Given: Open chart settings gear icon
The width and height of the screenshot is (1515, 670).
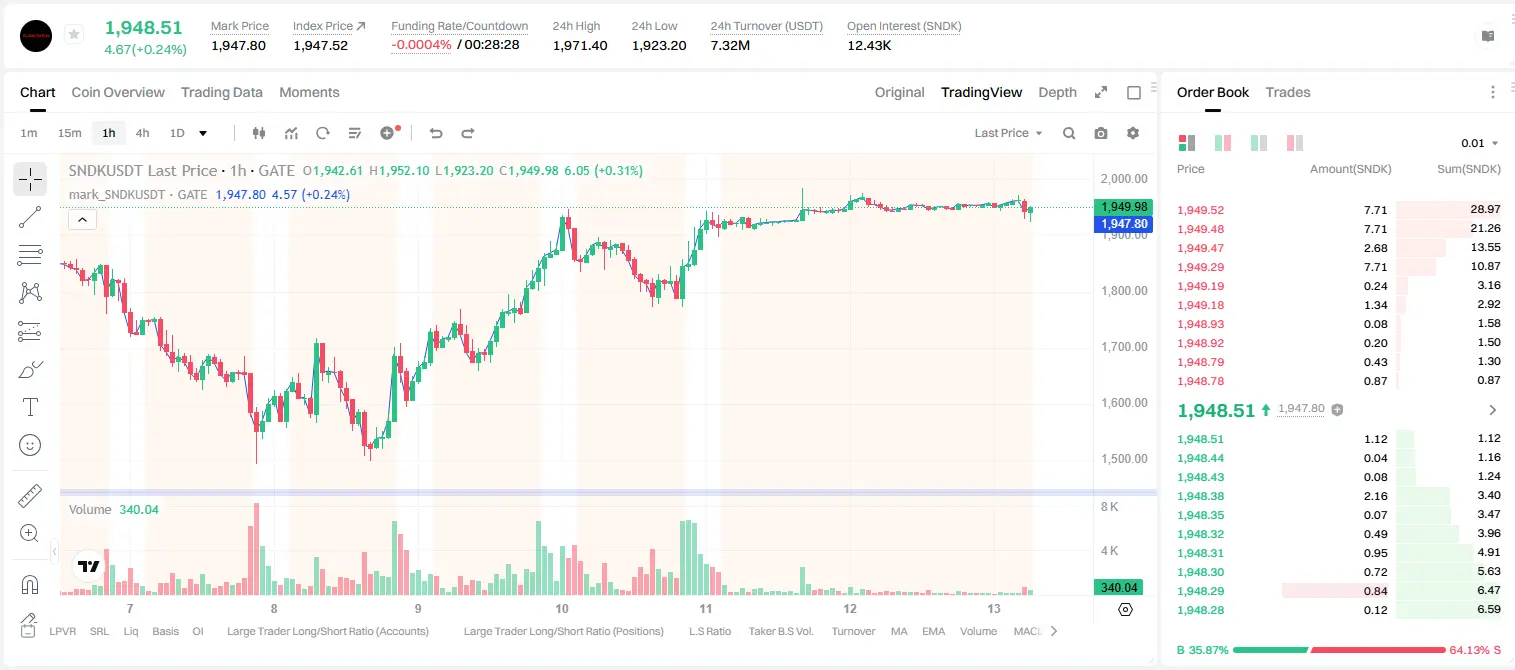Looking at the screenshot, I should [1133, 133].
